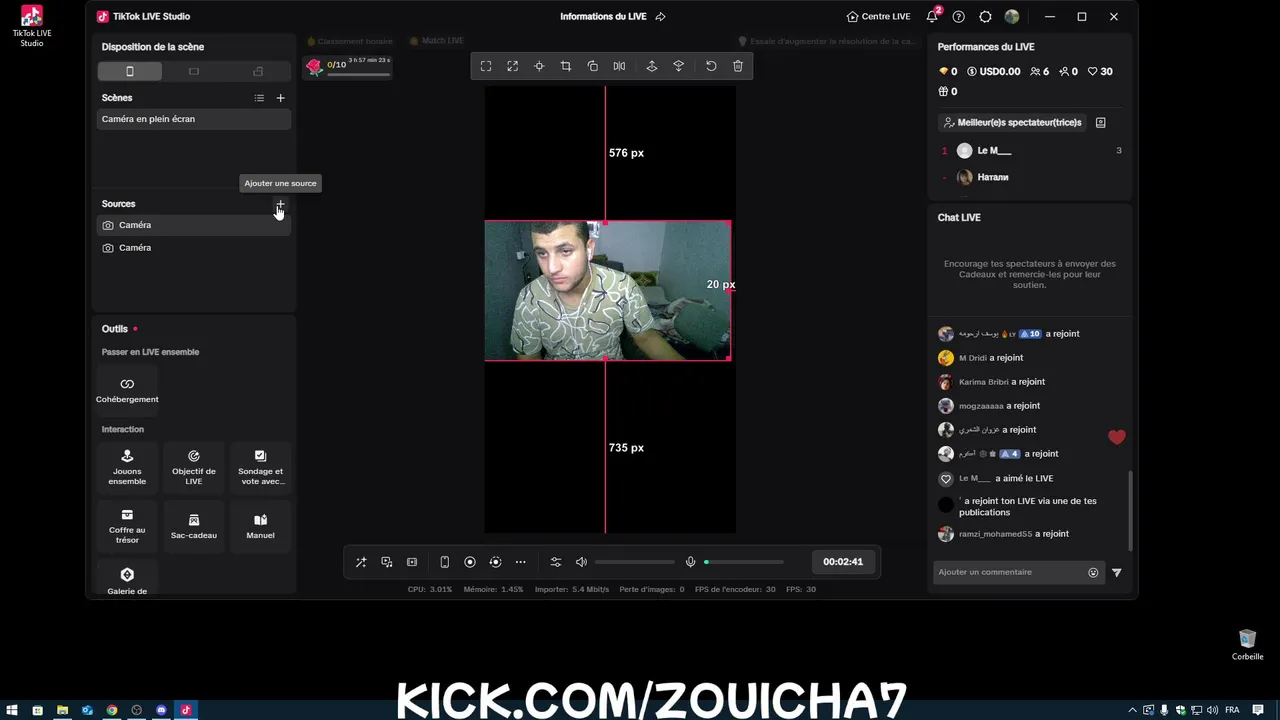This screenshot has height=720, width=1280.
Task: Click the Discord icon in the taskbar
Action: click(x=161, y=710)
